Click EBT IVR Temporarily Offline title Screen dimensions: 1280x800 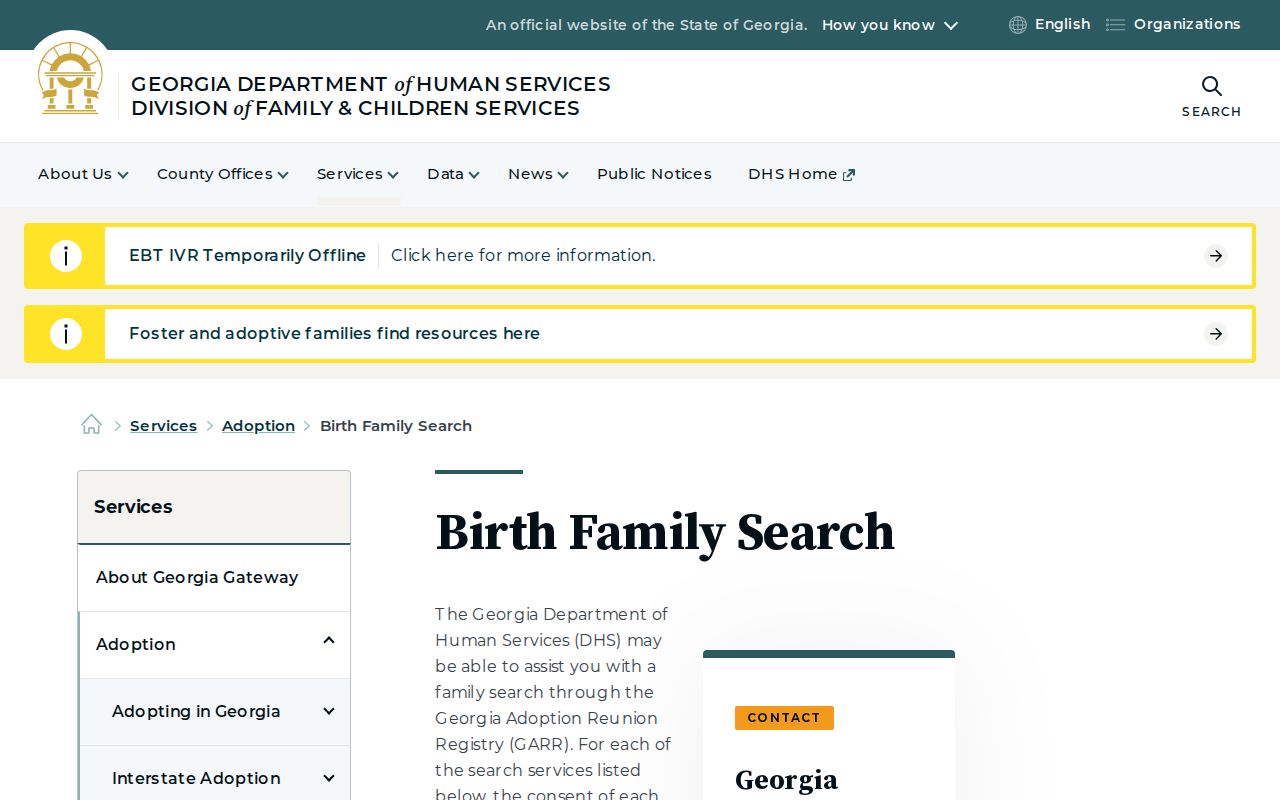(x=247, y=256)
